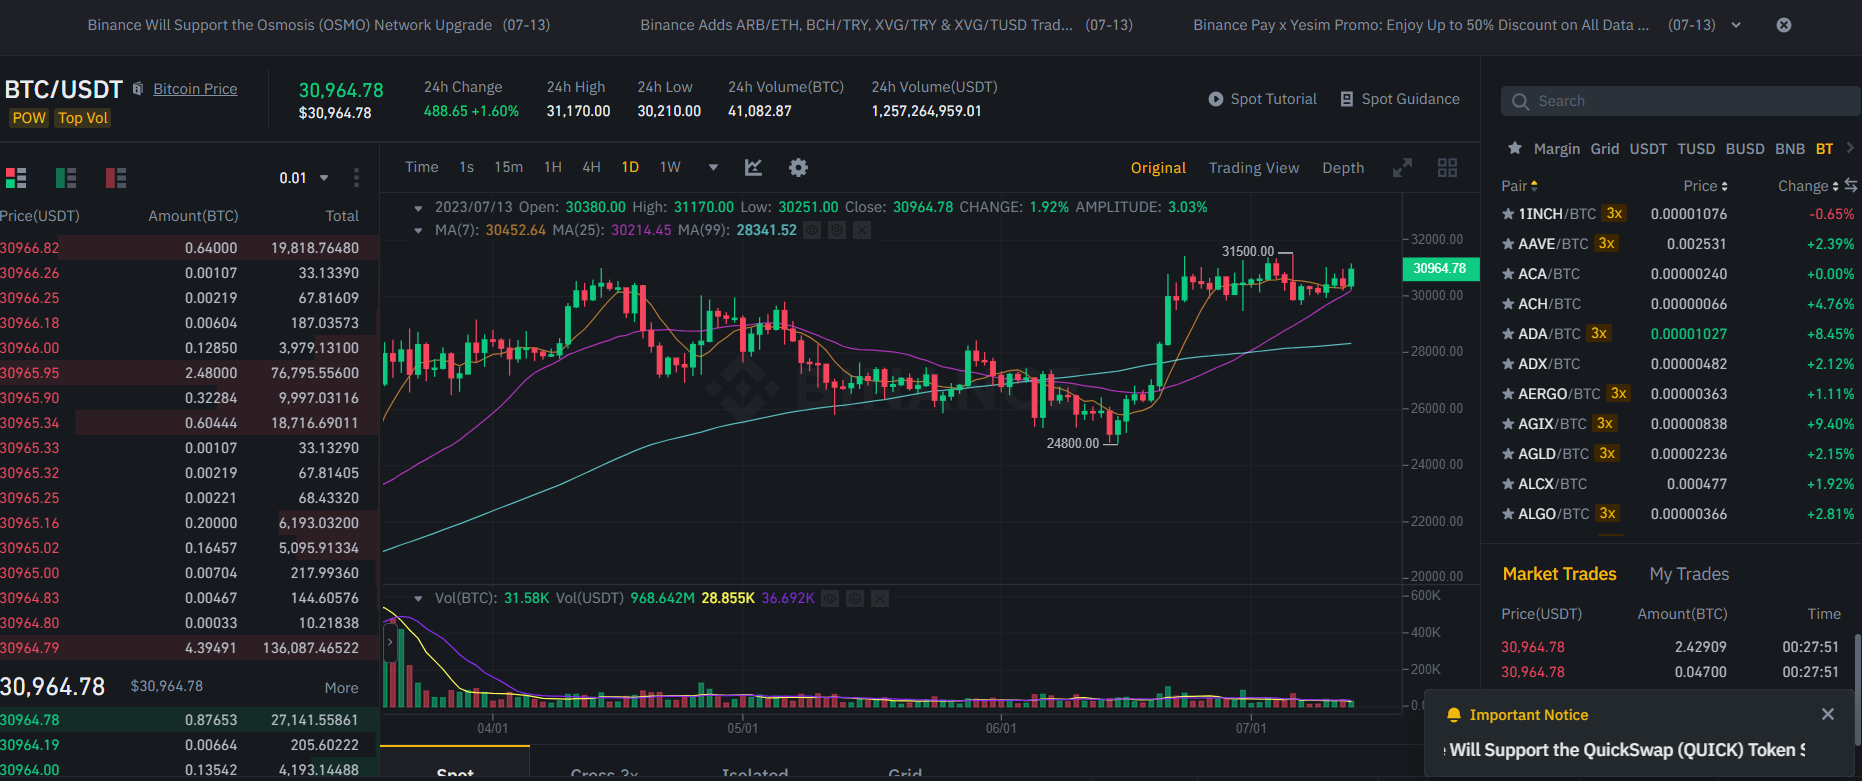This screenshot has width=1862, height=781.
Task: Switch to Trading View chart tab
Action: pos(1253,168)
